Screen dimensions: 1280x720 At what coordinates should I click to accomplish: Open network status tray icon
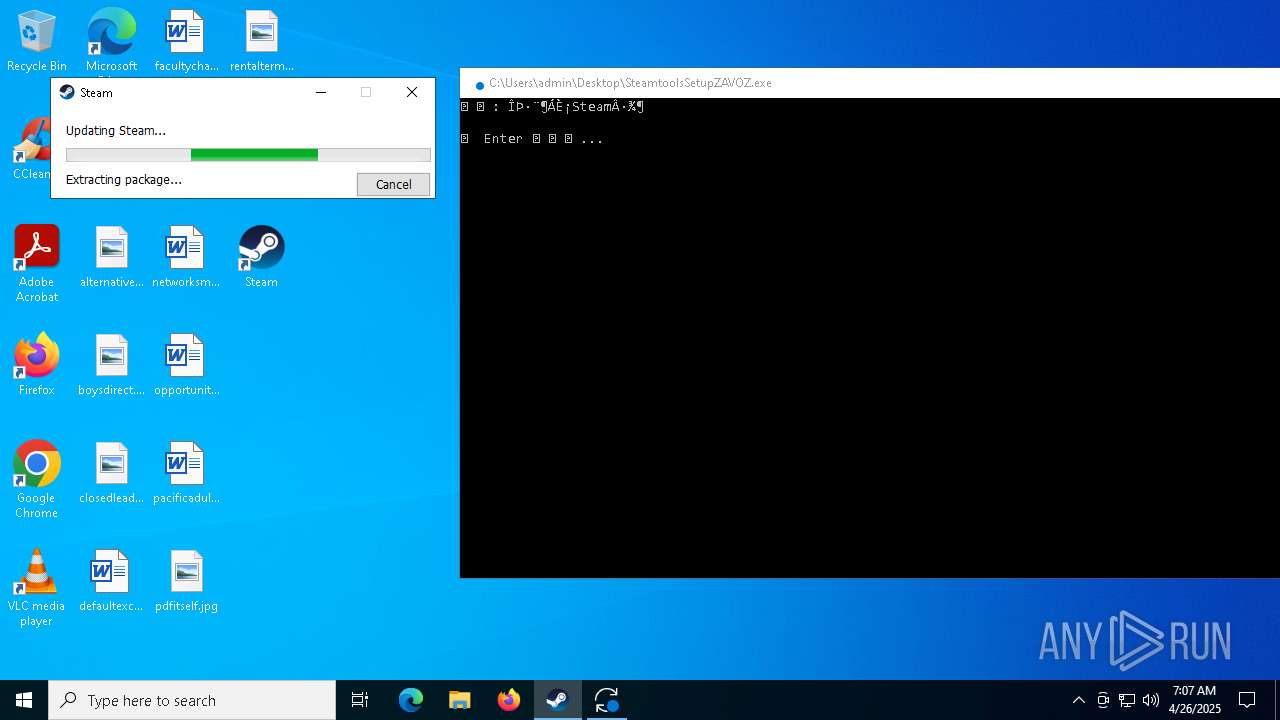[x=1127, y=700]
